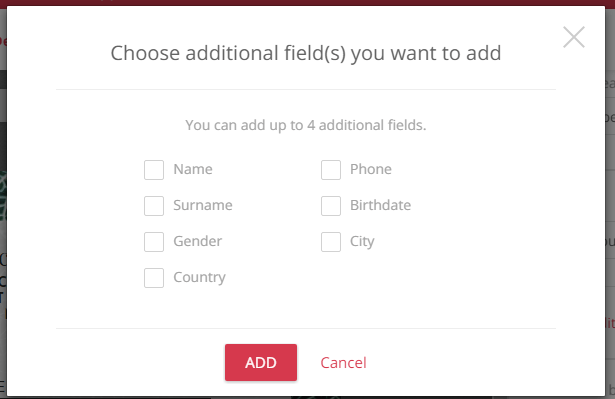Click the 'Choose additional field(s)' heading
Image resolution: width=615 pixels, height=399 pixels.
pos(306,53)
